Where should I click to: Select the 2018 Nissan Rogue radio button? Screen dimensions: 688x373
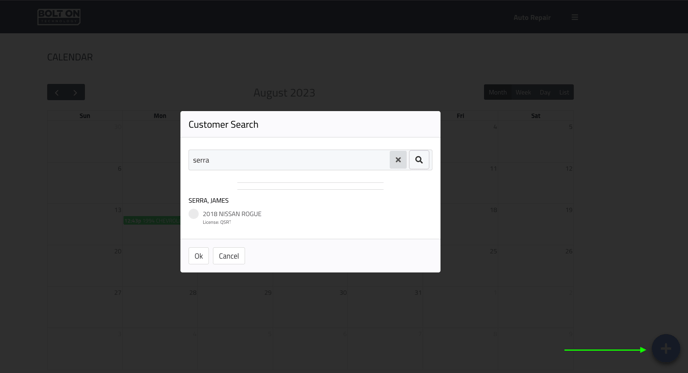[x=194, y=214]
